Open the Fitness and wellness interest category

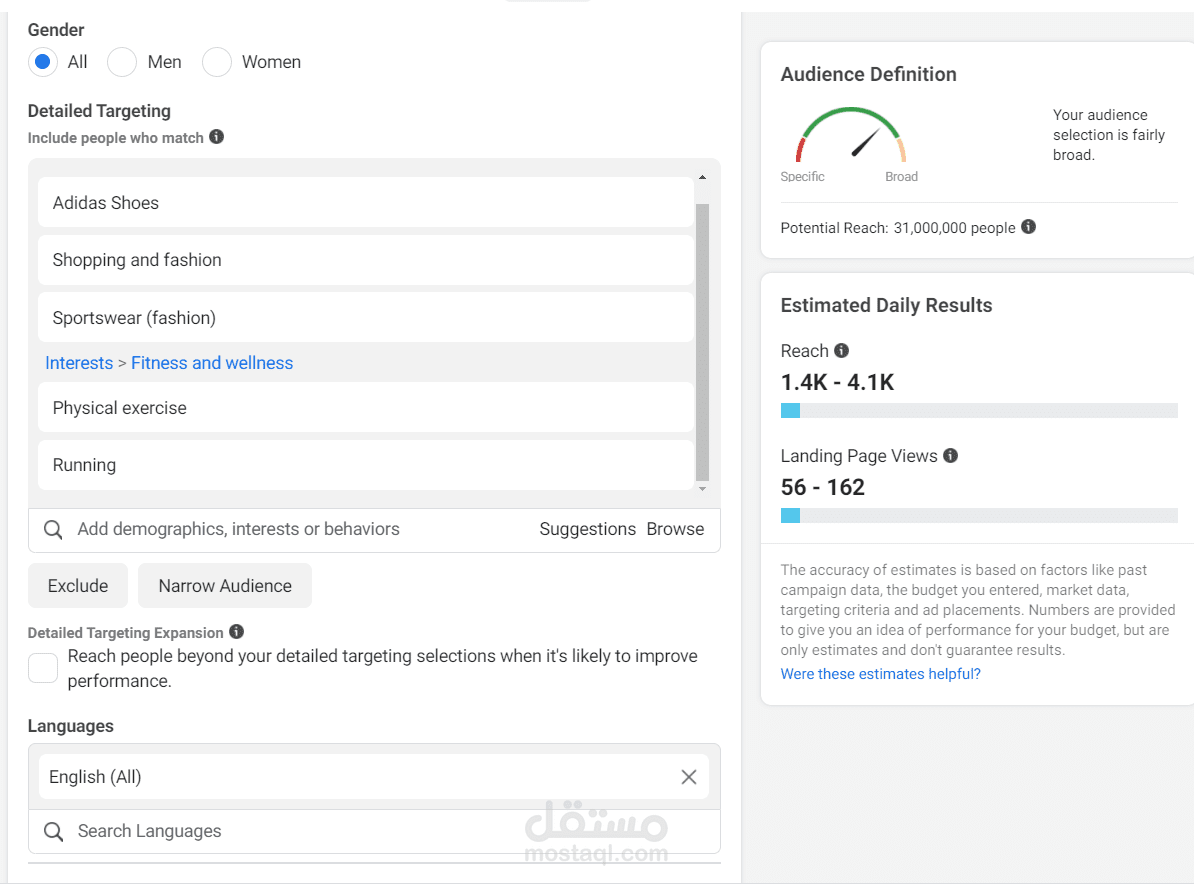coord(212,363)
